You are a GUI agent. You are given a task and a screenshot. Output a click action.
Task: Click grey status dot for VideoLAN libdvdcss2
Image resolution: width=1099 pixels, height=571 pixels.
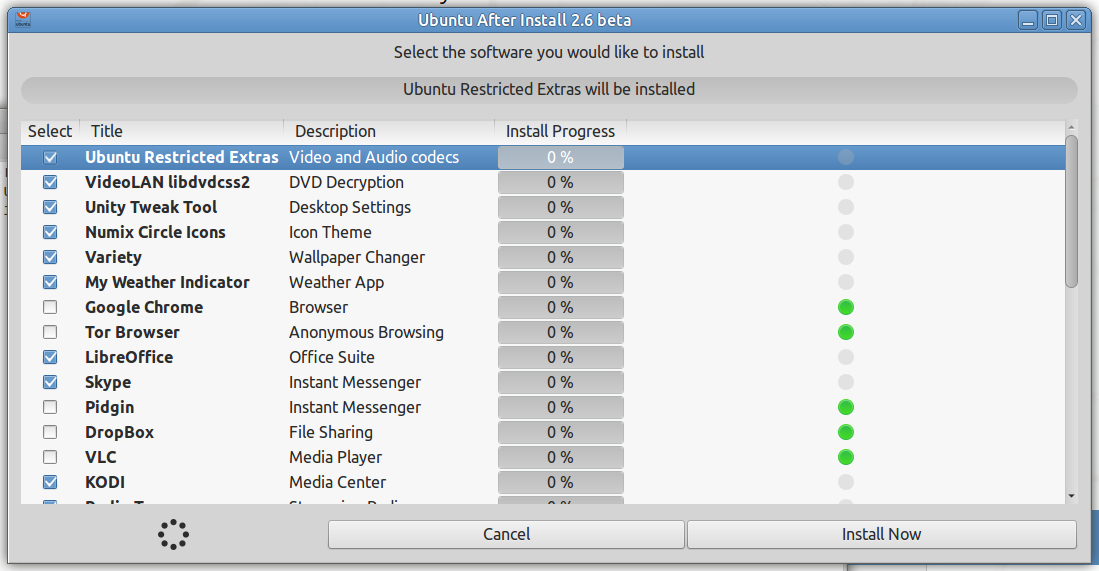[x=846, y=182]
